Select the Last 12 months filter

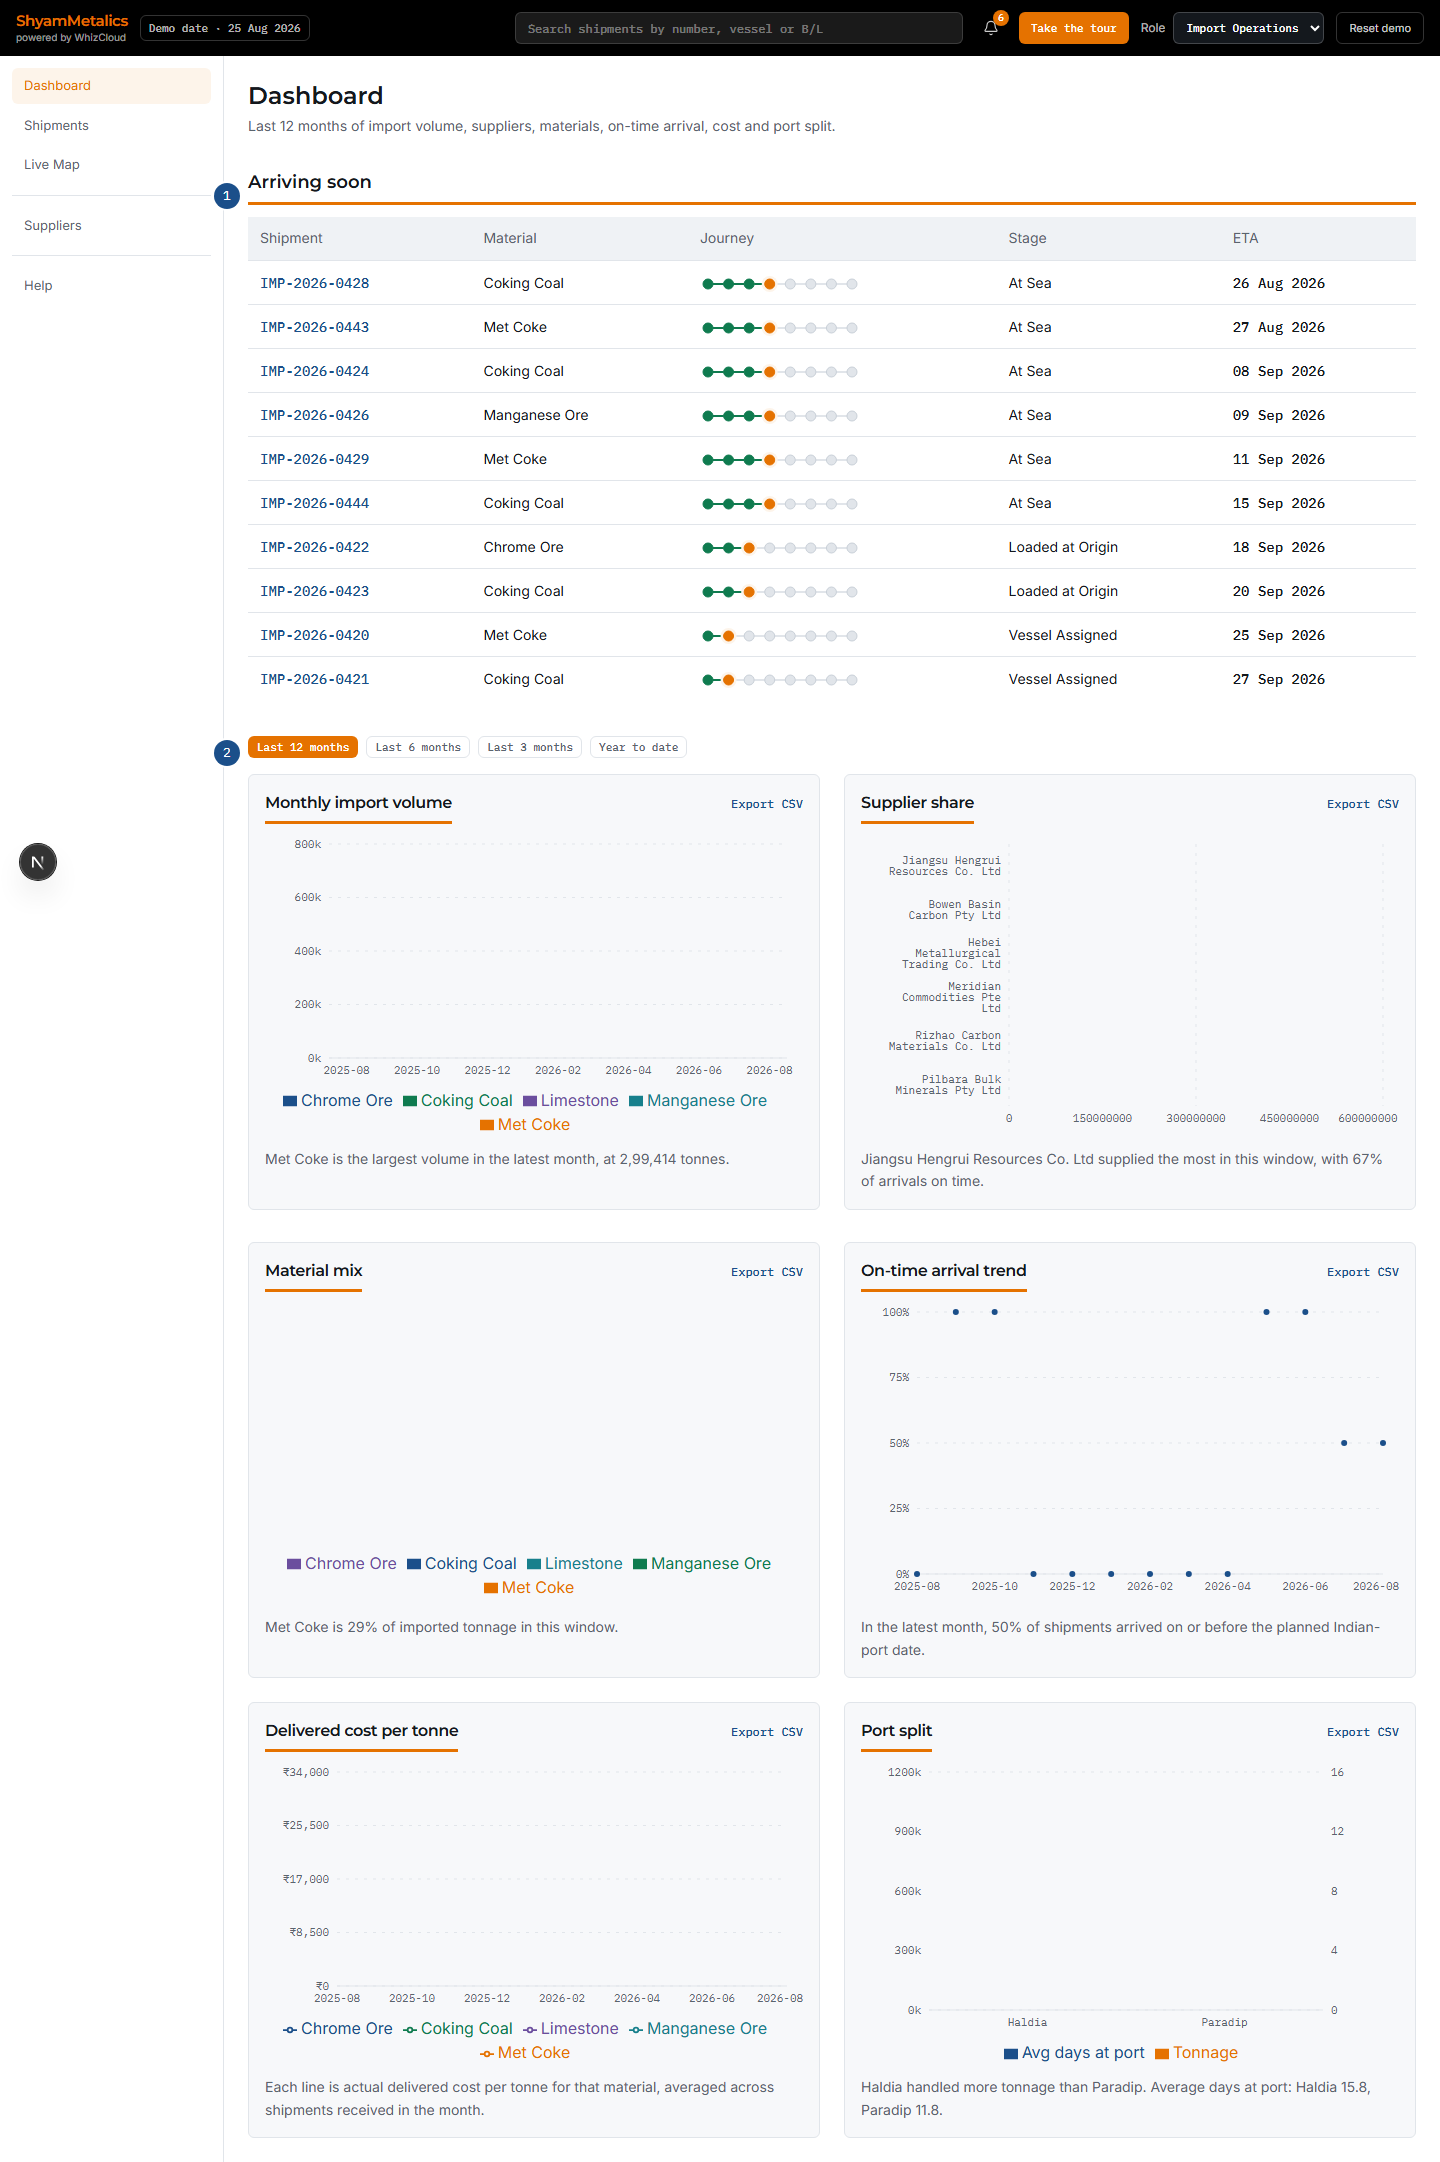(303, 747)
